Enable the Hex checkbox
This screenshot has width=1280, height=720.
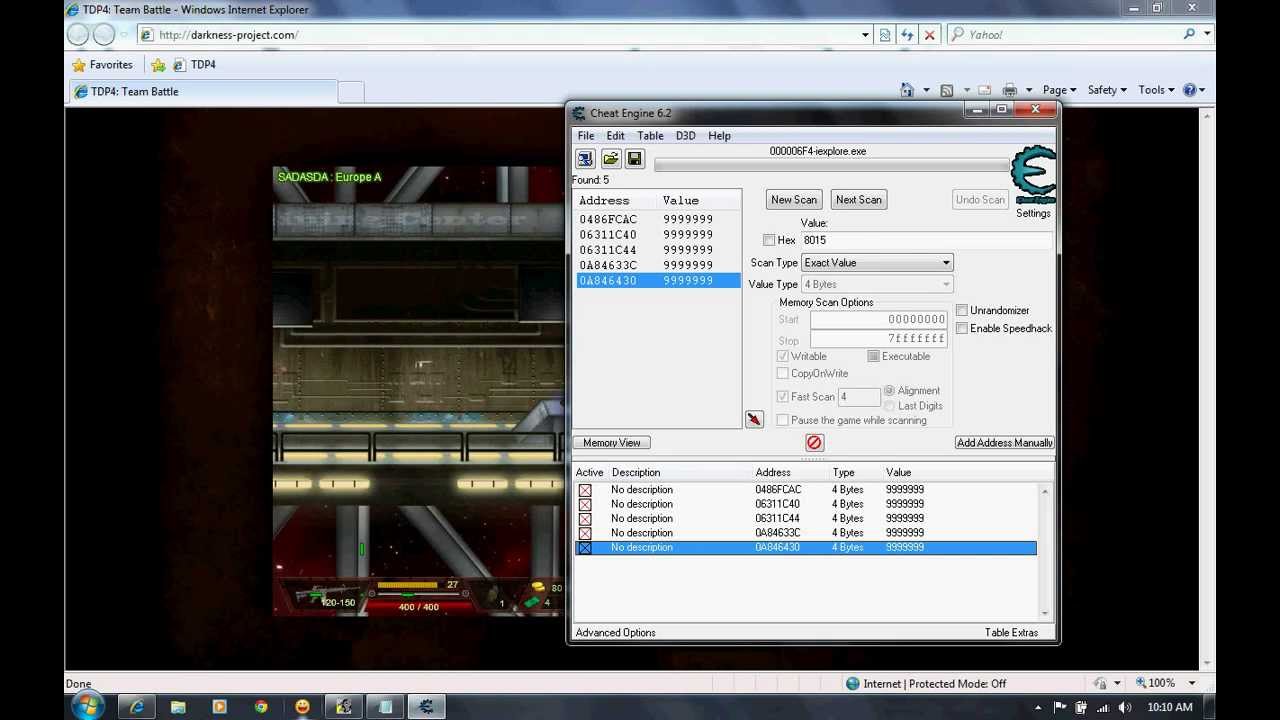(x=768, y=240)
